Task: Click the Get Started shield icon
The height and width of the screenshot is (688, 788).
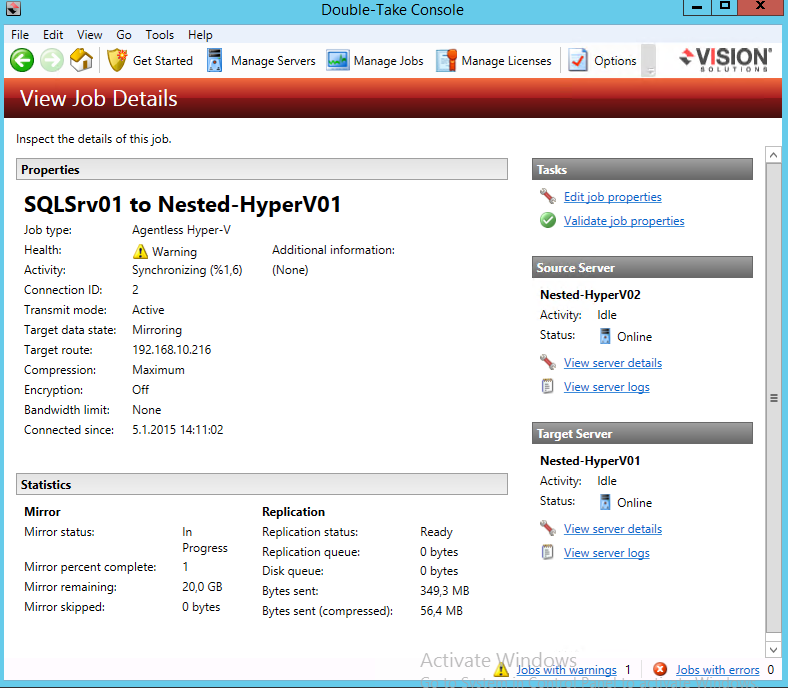Action: pyautogui.click(x=117, y=60)
